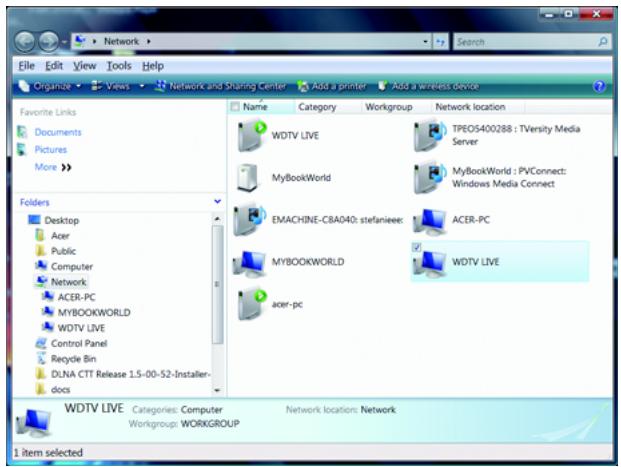Open Pictures favorite link

coord(51,150)
